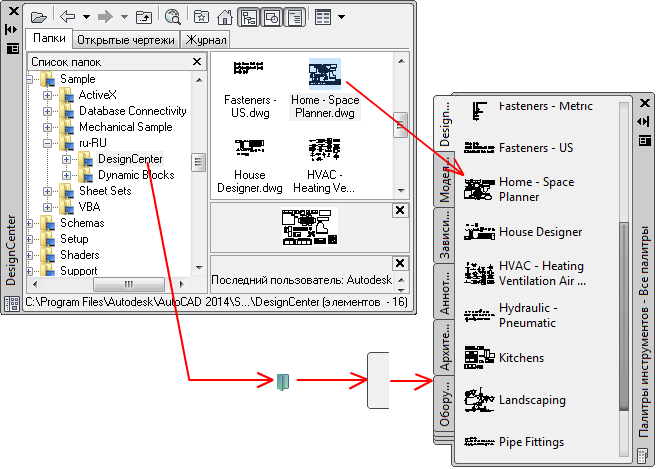Select the Pipe Fittings palette tool
The height and width of the screenshot is (469, 657).
(x=514, y=442)
